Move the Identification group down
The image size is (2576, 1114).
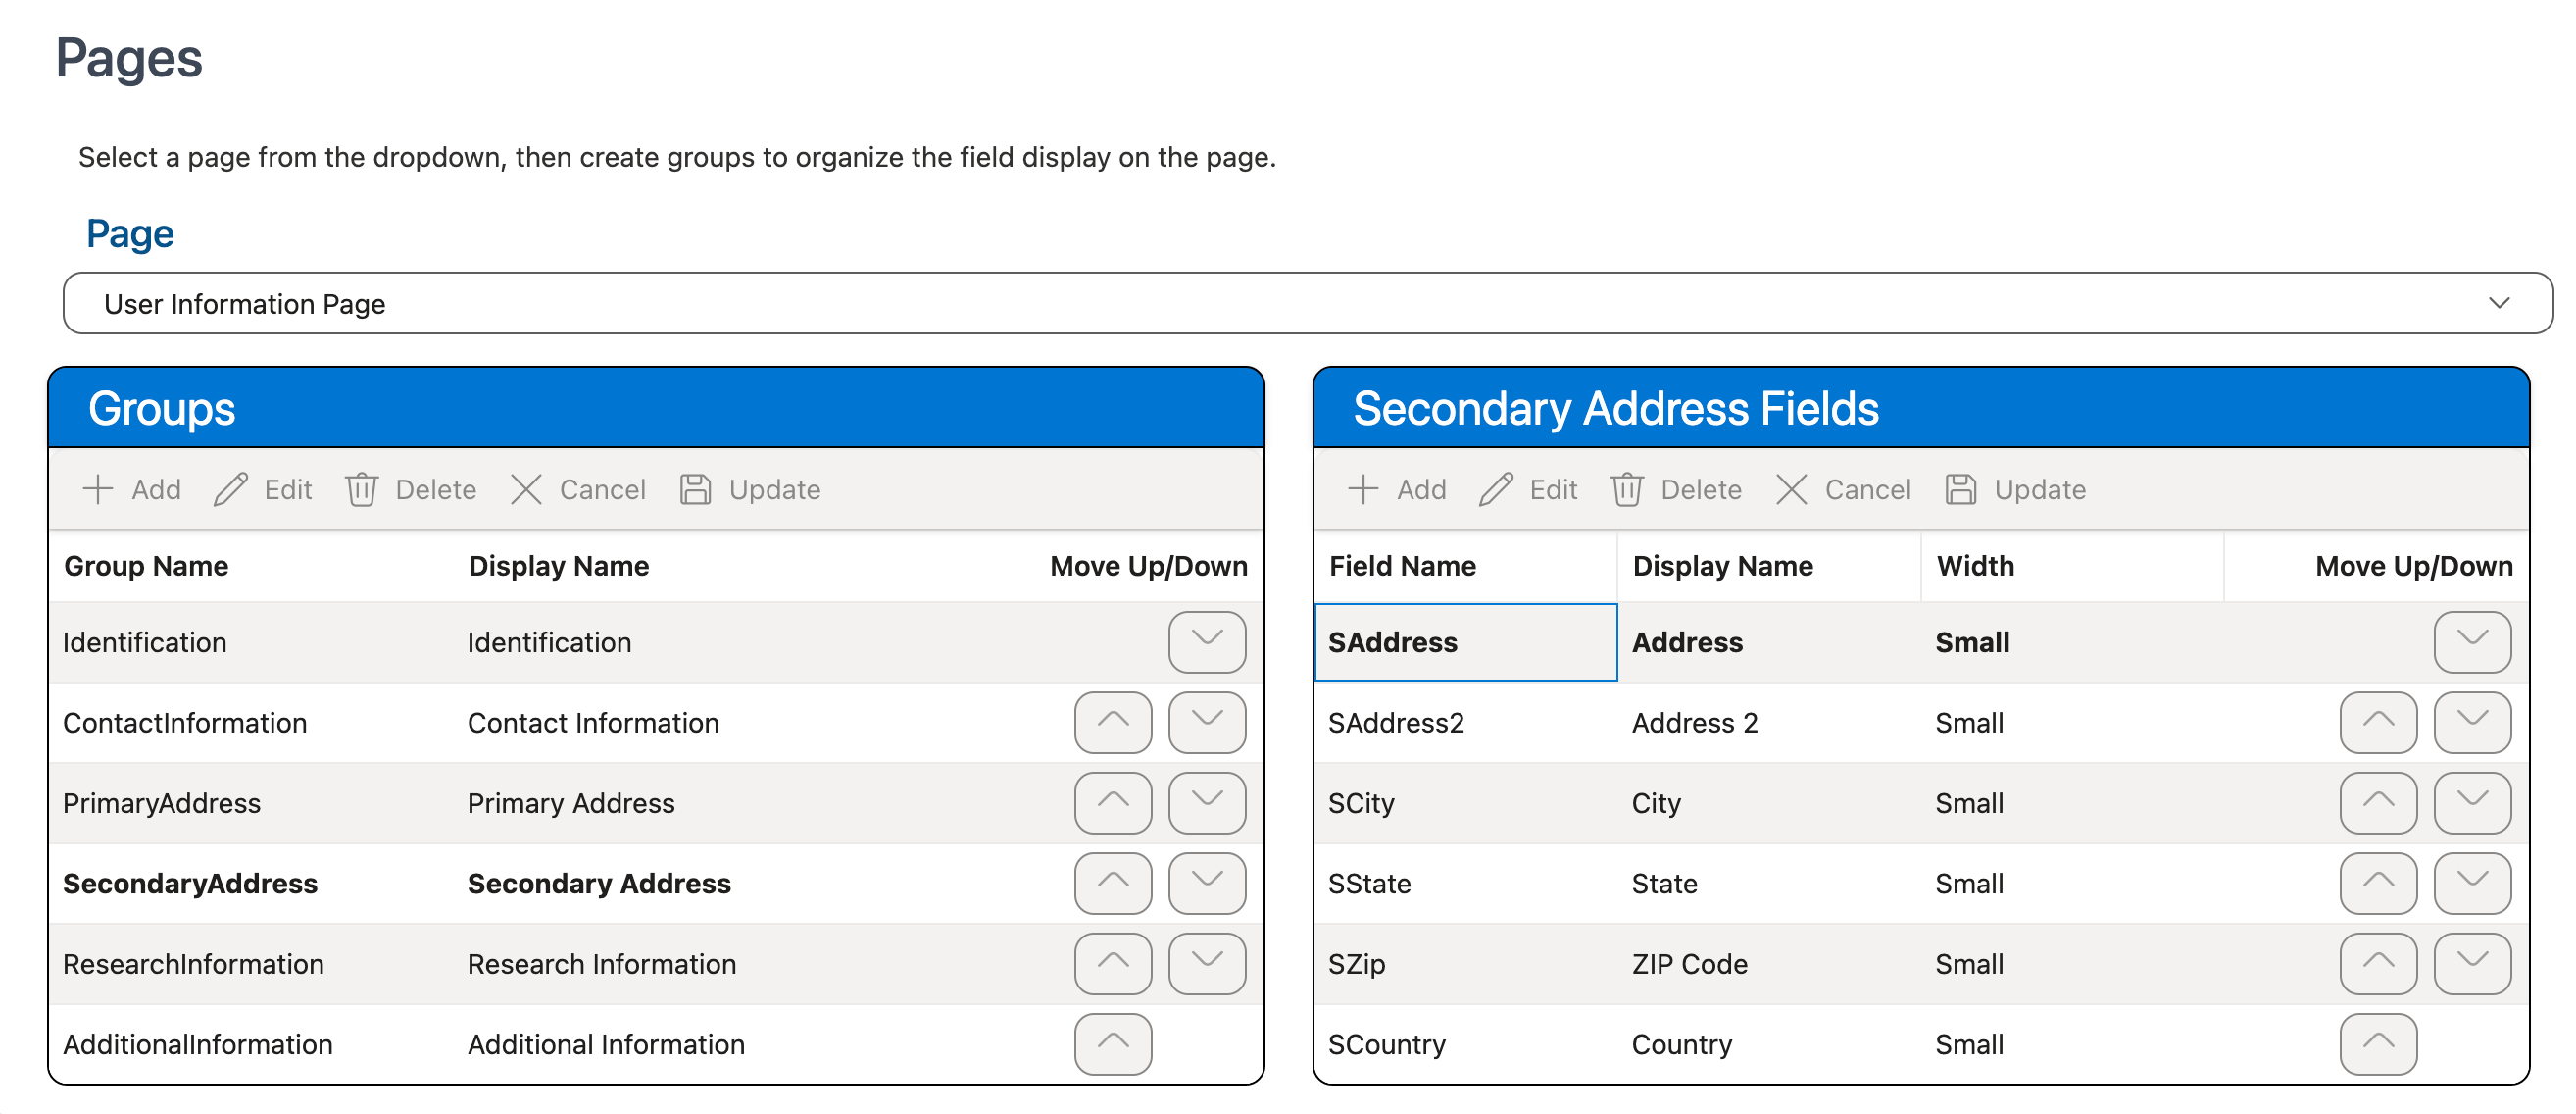coord(1206,642)
